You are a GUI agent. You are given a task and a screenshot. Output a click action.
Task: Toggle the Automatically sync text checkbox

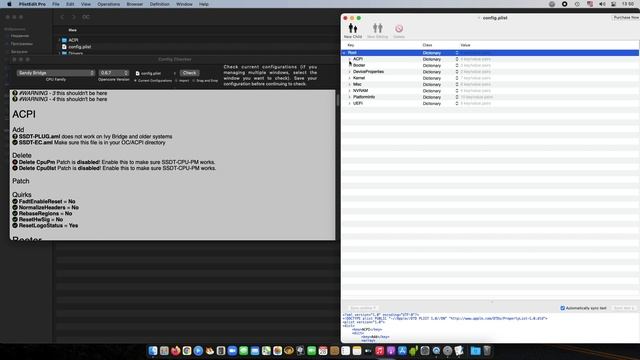pos(562,308)
